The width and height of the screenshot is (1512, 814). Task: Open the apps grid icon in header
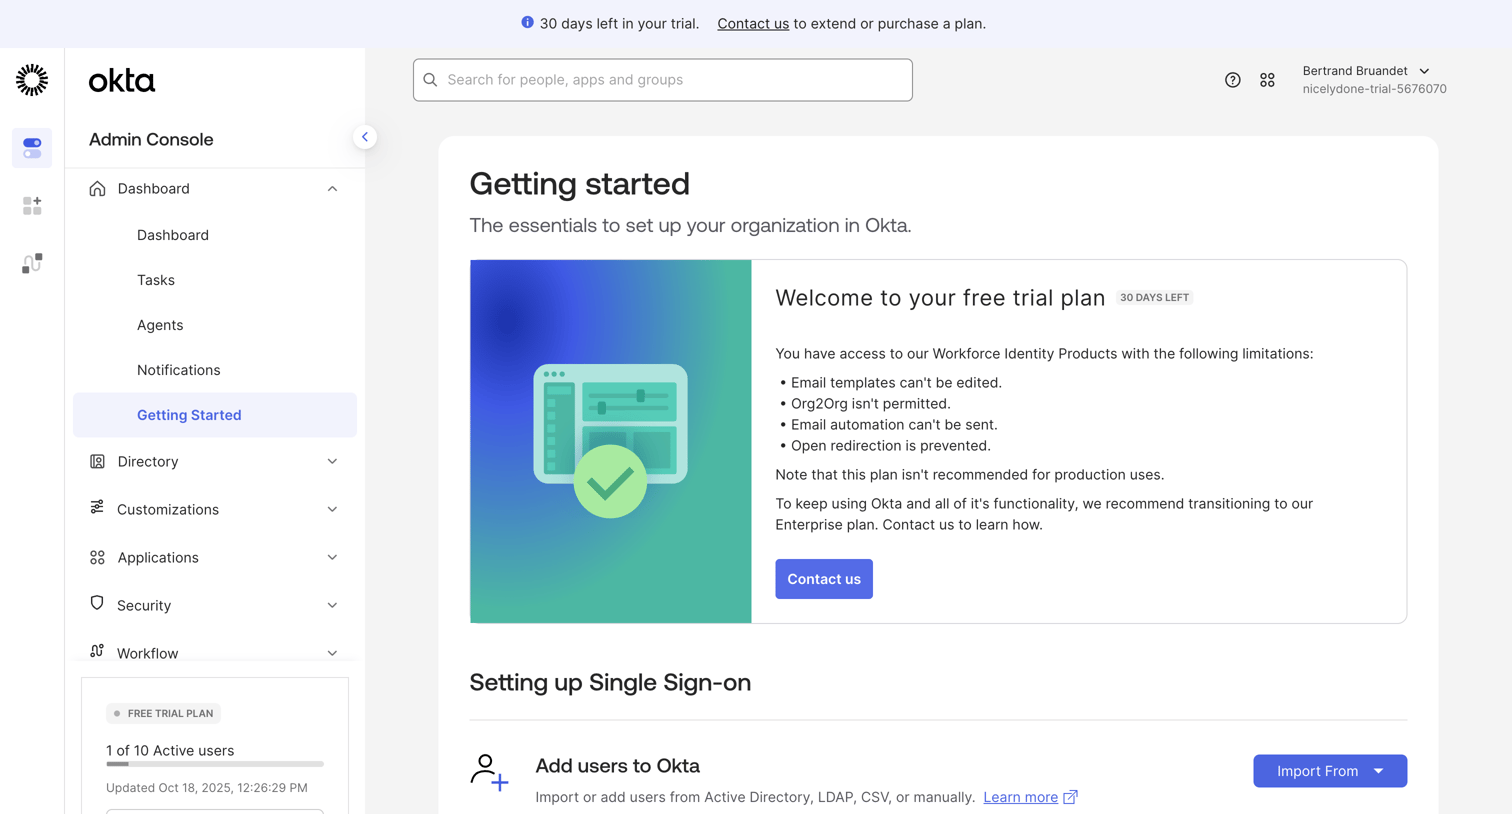[1267, 80]
